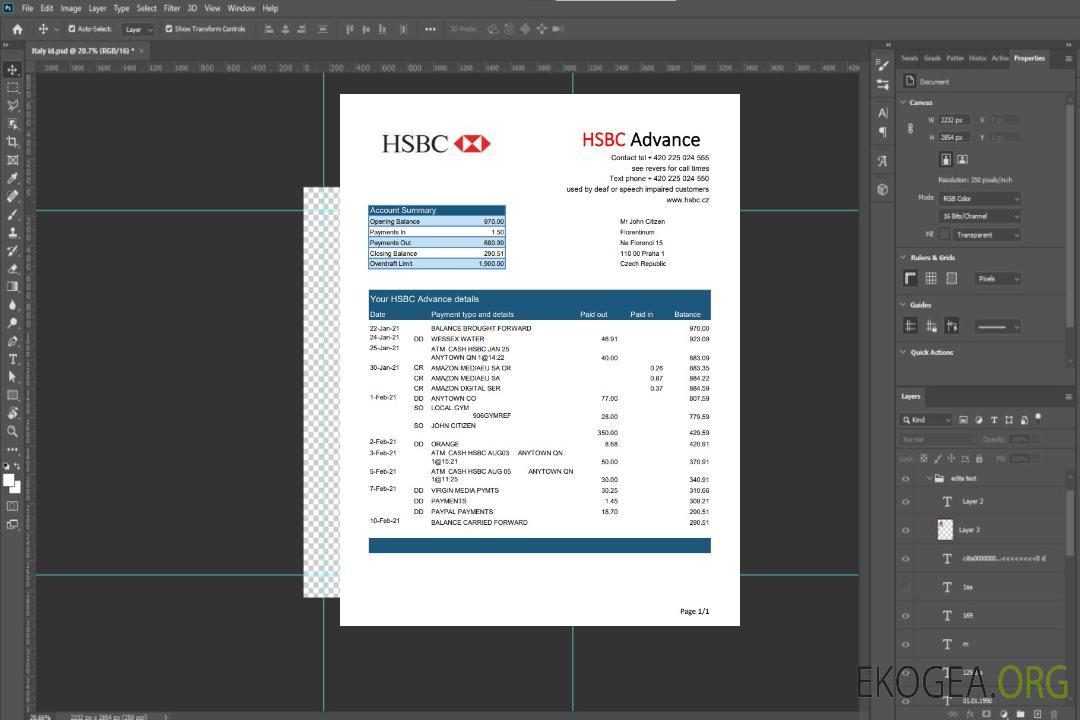Screen dimensions: 1080x720
Task: Collapse the 'edita text' layer group
Action: (x=929, y=478)
